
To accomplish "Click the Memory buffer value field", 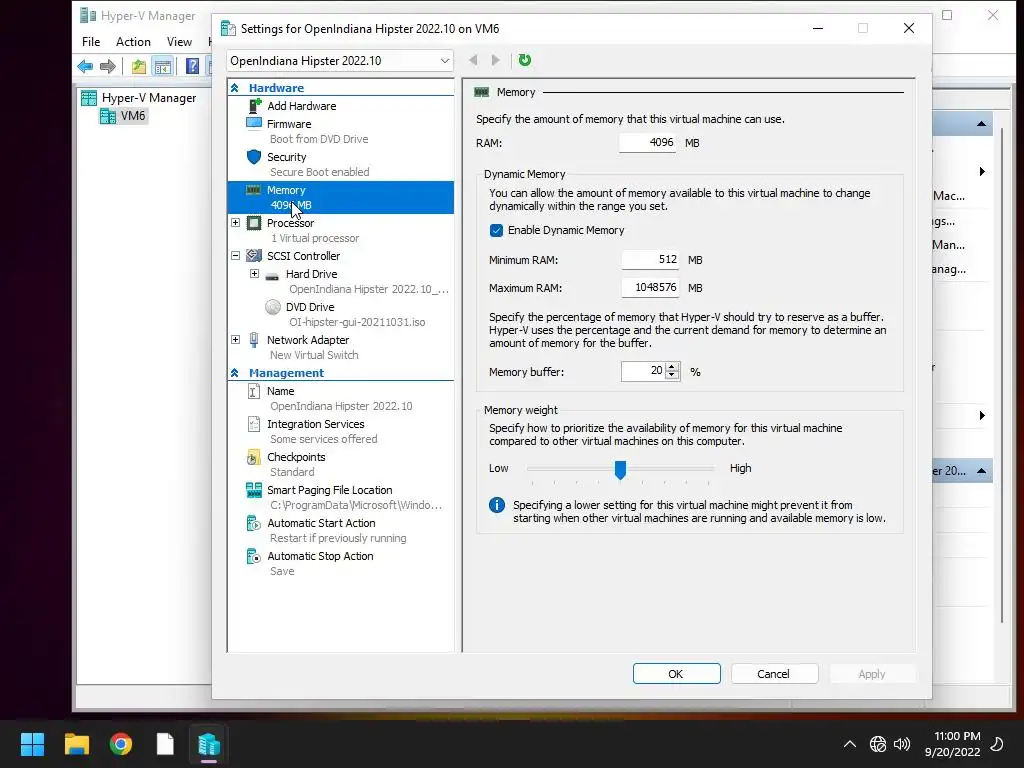I will point(643,372).
